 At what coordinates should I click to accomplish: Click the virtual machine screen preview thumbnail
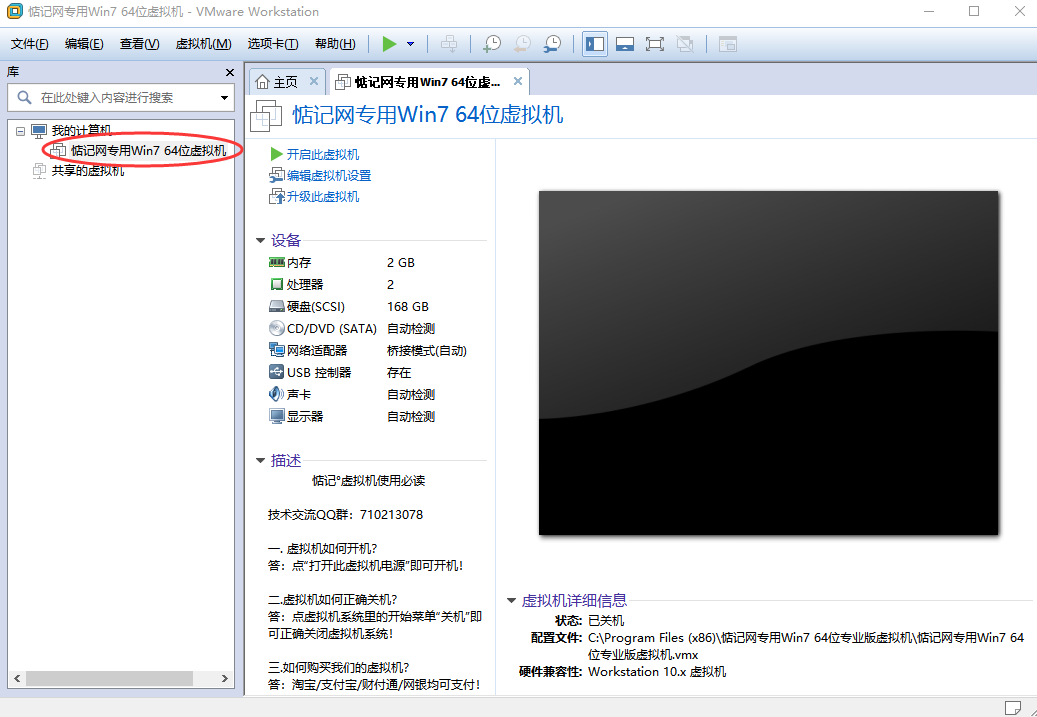click(768, 363)
